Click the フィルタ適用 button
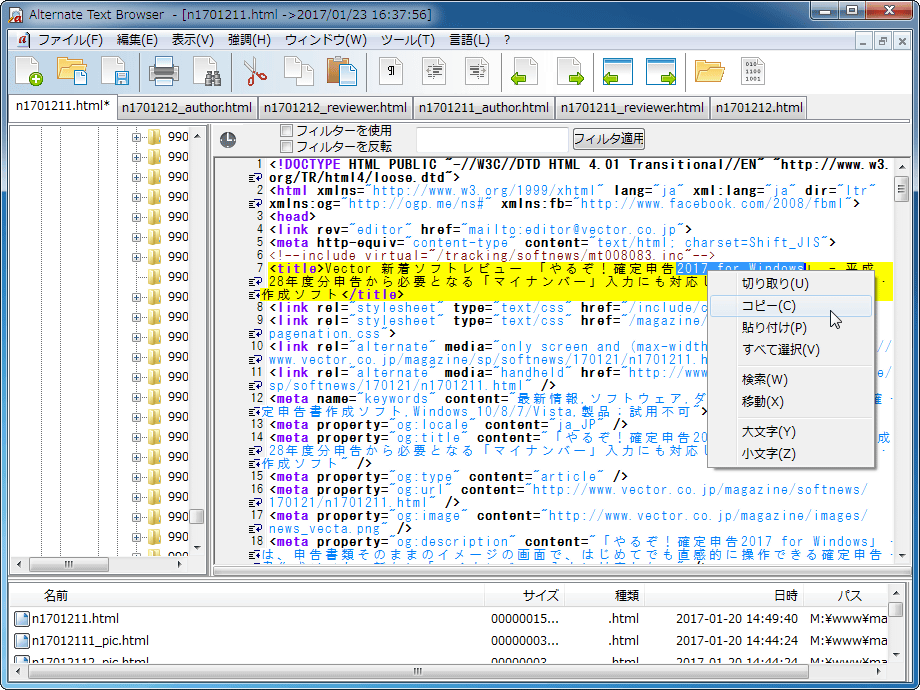The height and width of the screenshot is (690, 920). (608, 139)
